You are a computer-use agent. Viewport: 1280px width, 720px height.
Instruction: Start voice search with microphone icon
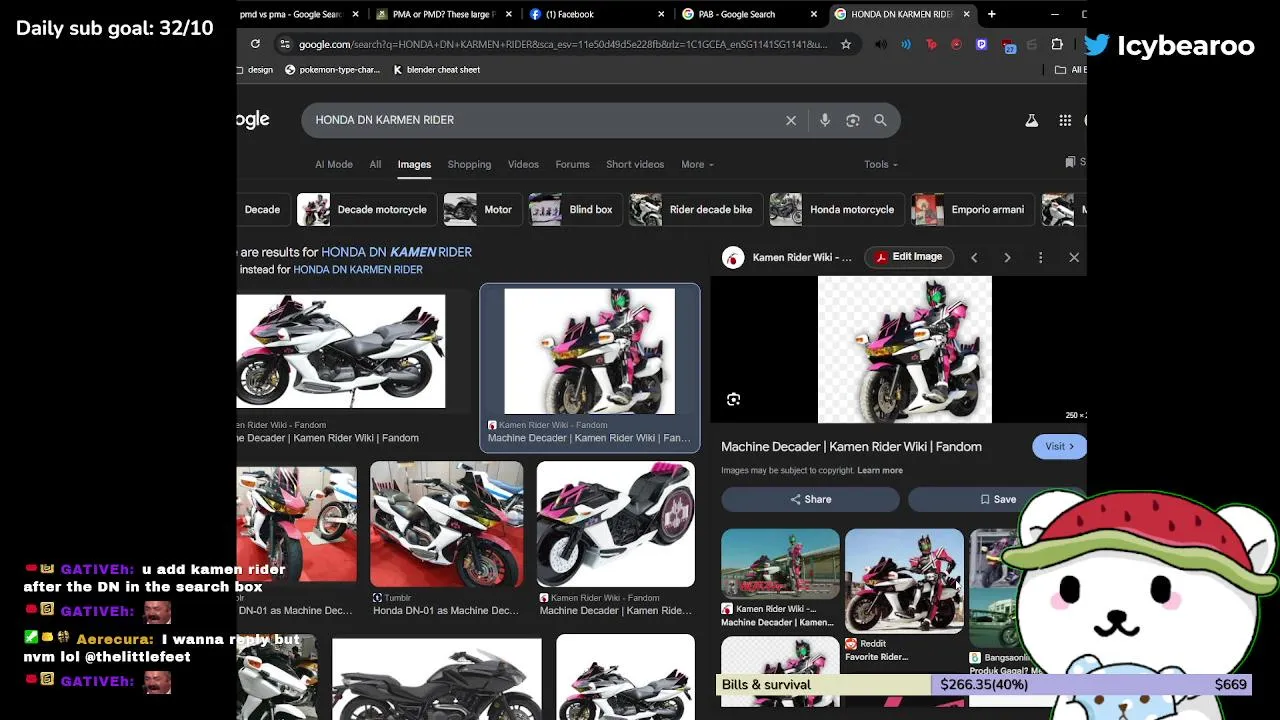pyautogui.click(x=825, y=120)
